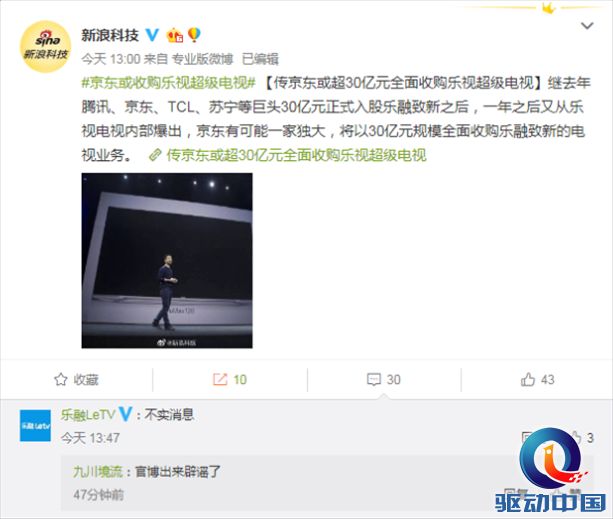Click the post timestamp 今天 13:00
Viewport: 613px width, 519px height.
pyautogui.click(x=111, y=59)
